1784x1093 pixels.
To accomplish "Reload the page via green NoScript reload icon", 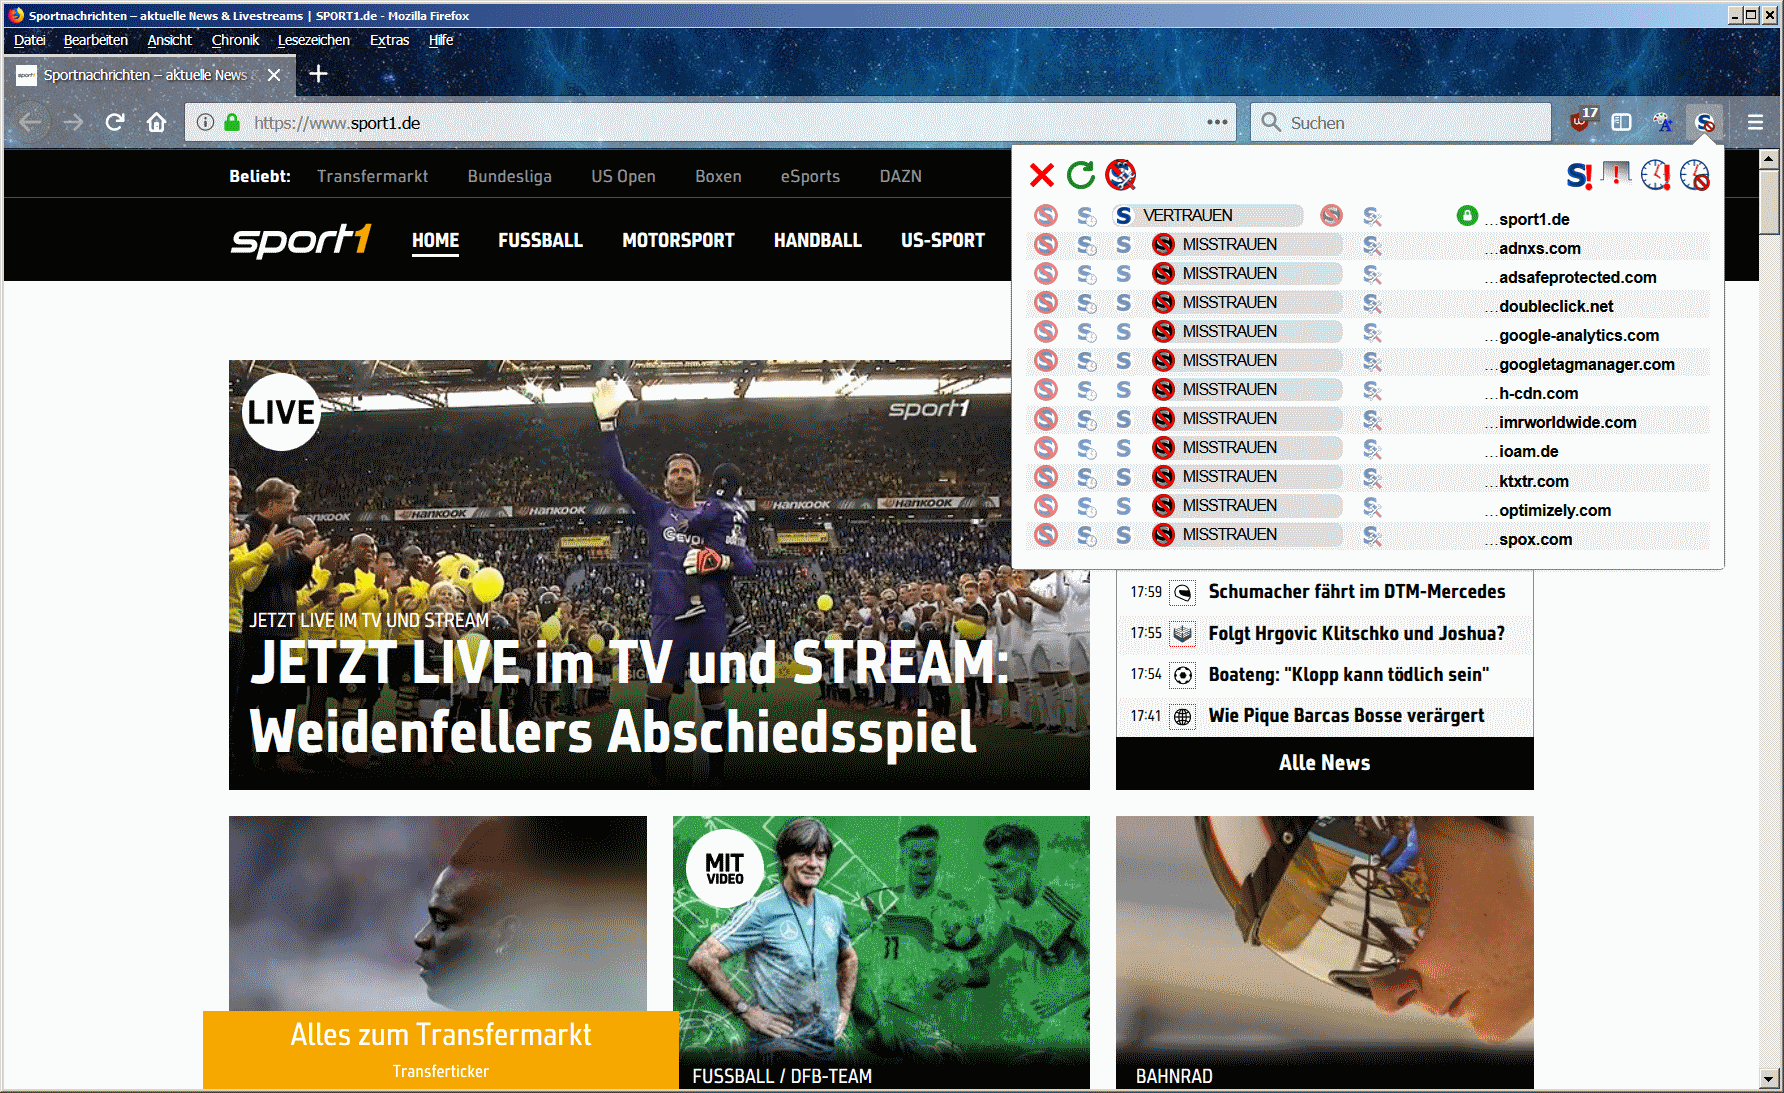I will coord(1081,175).
